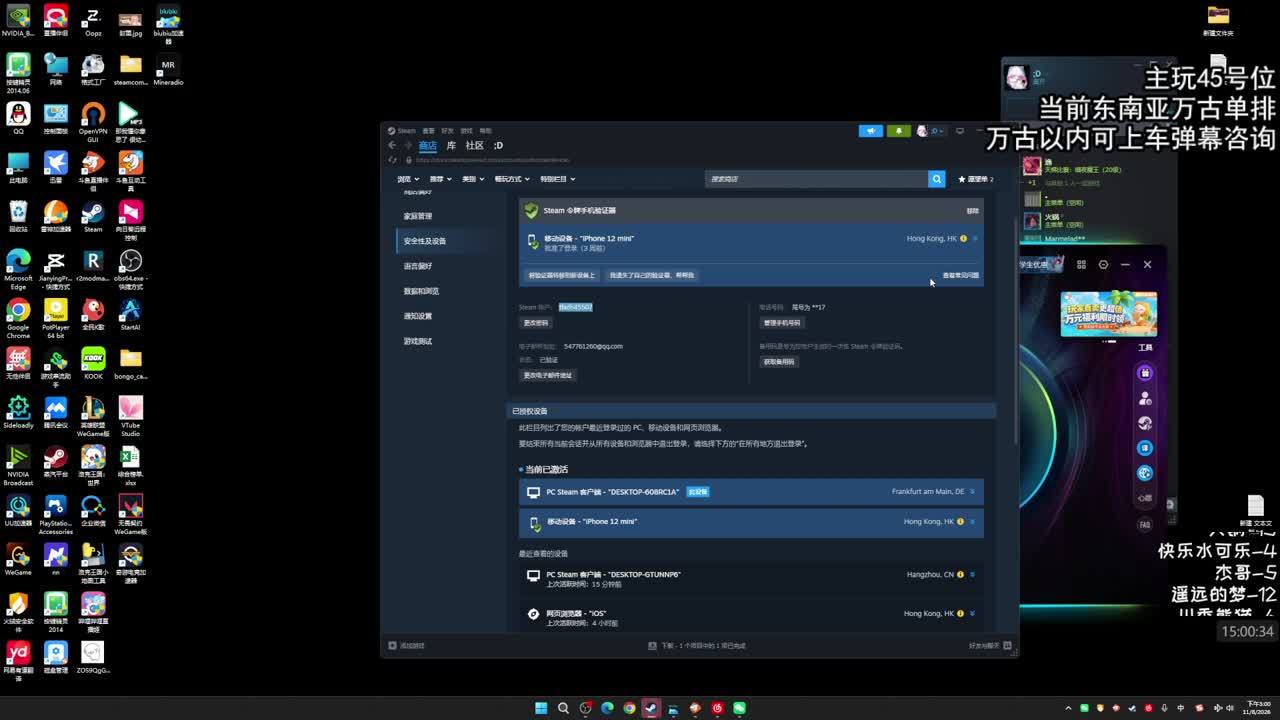This screenshot has width=1280, height=720.
Task: Open taskbar Search
Action: click(563, 708)
